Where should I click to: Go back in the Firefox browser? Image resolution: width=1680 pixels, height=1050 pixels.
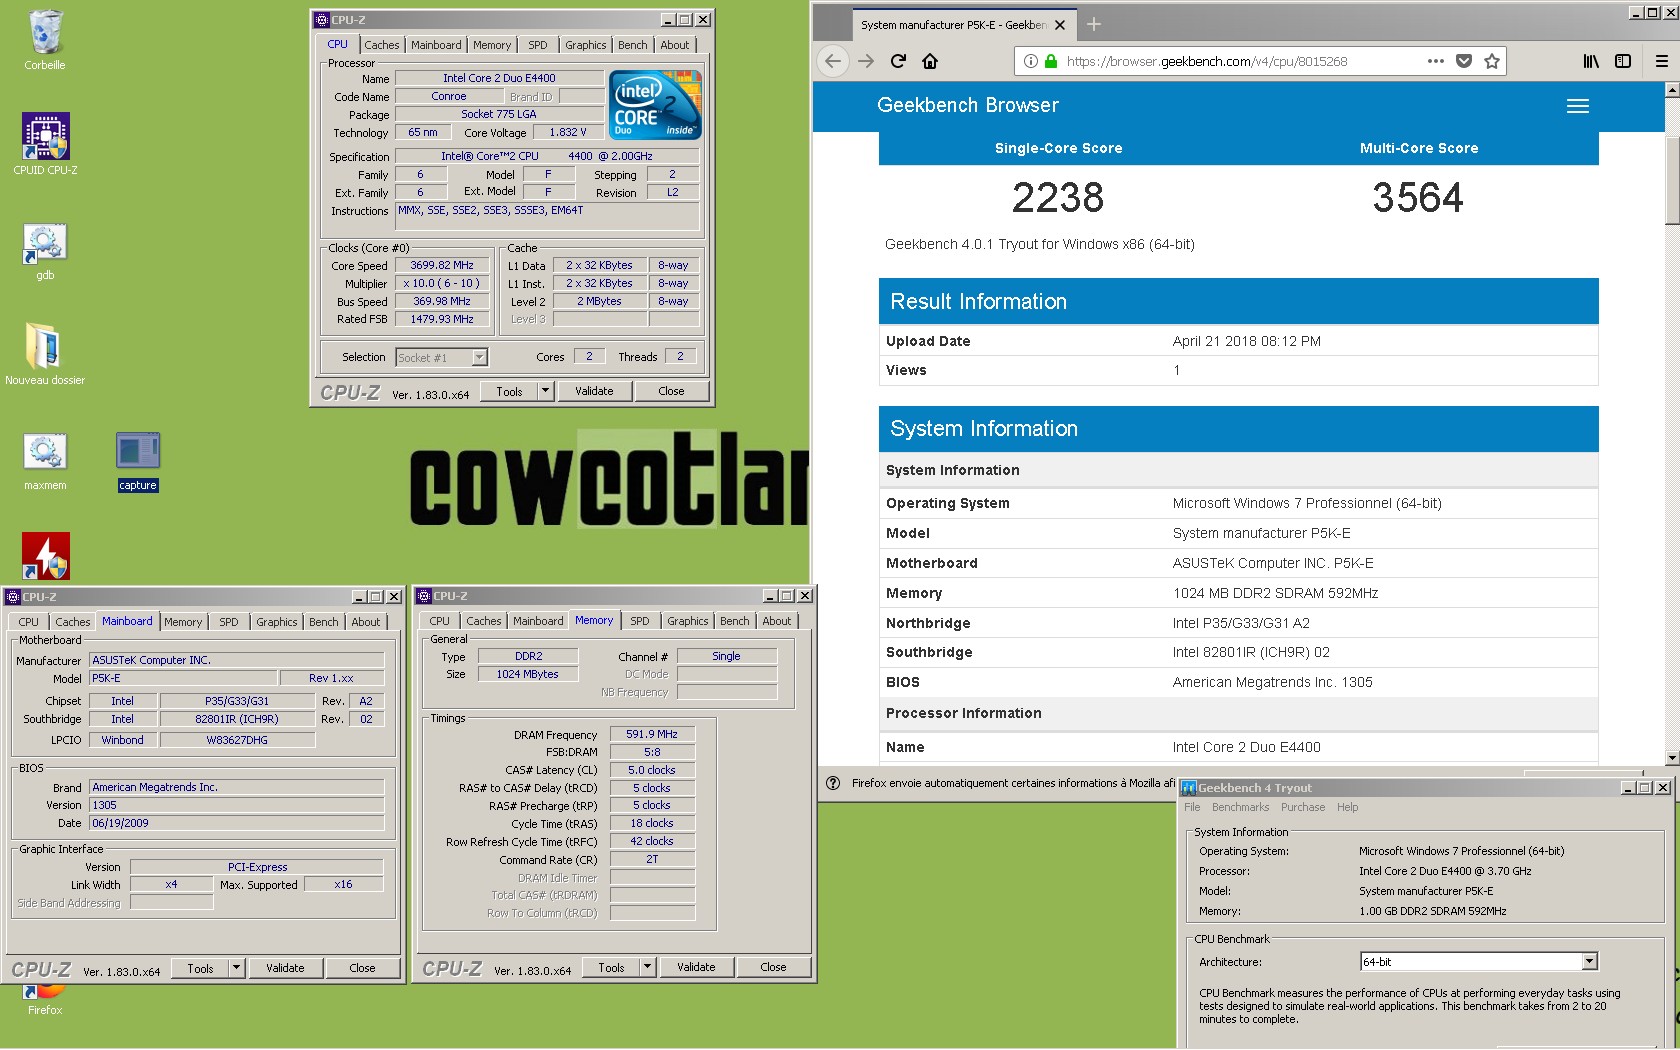point(833,61)
